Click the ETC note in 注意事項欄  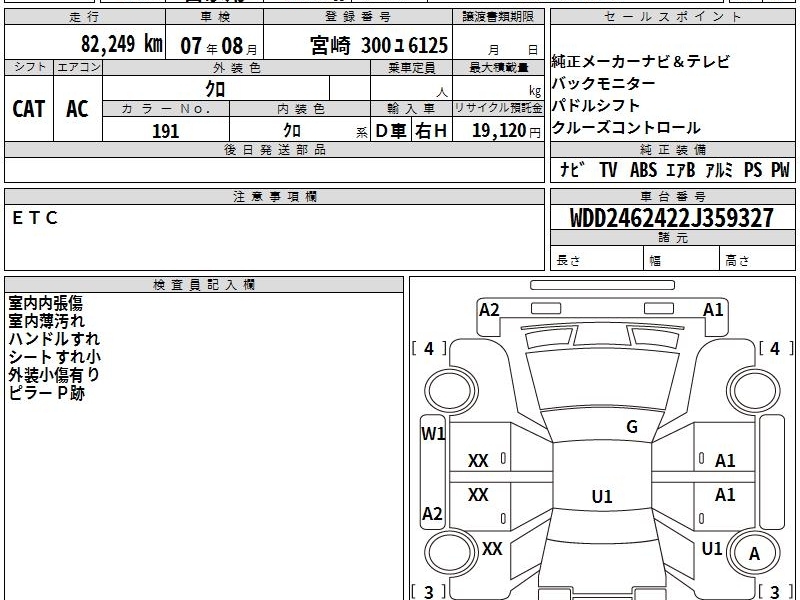coord(35,218)
